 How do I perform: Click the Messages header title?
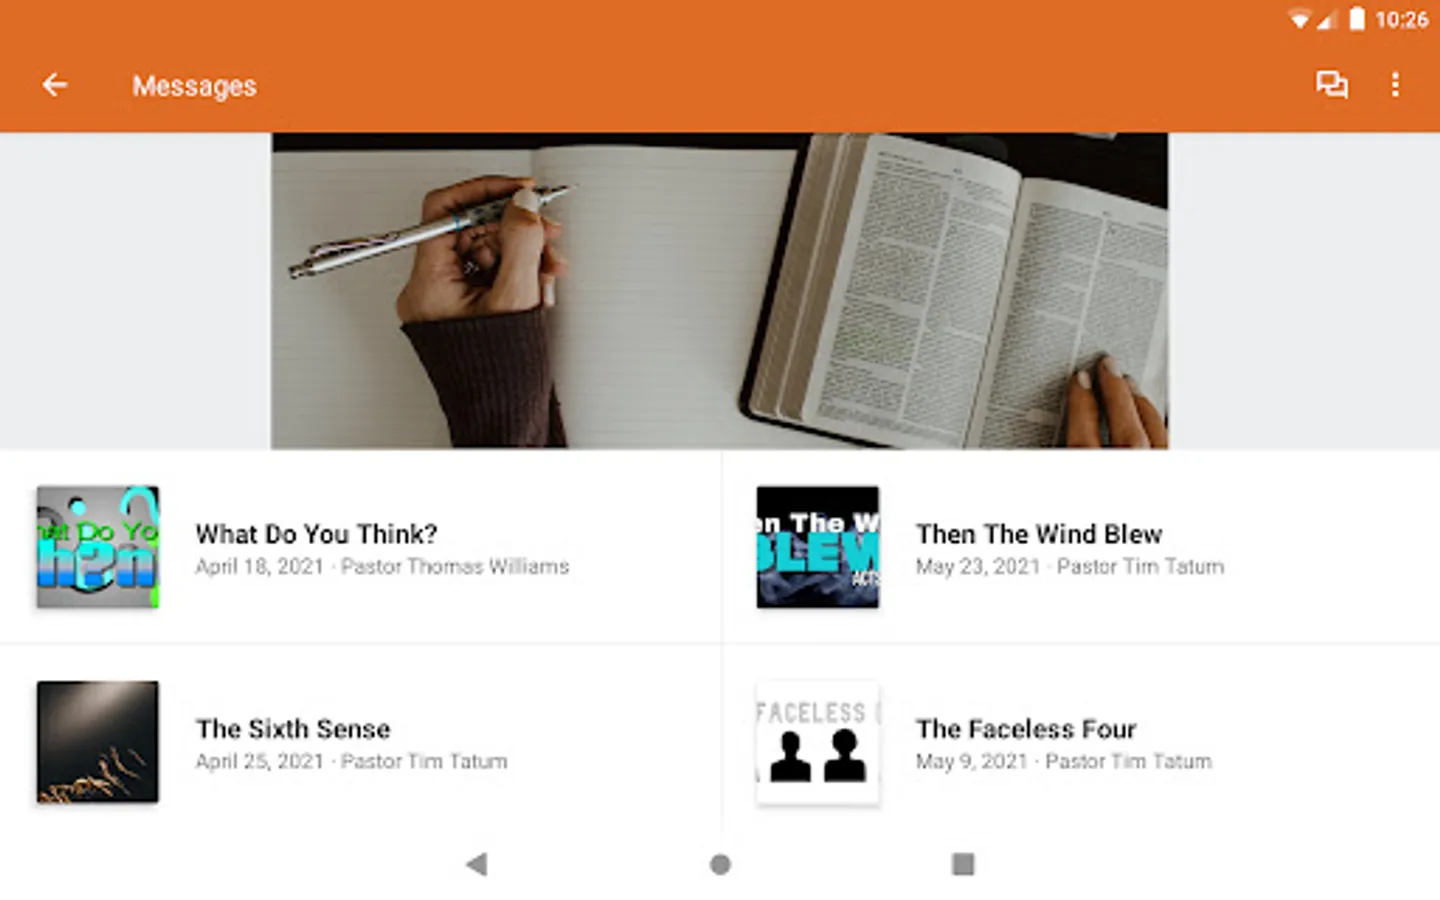[x=195, y=86]
